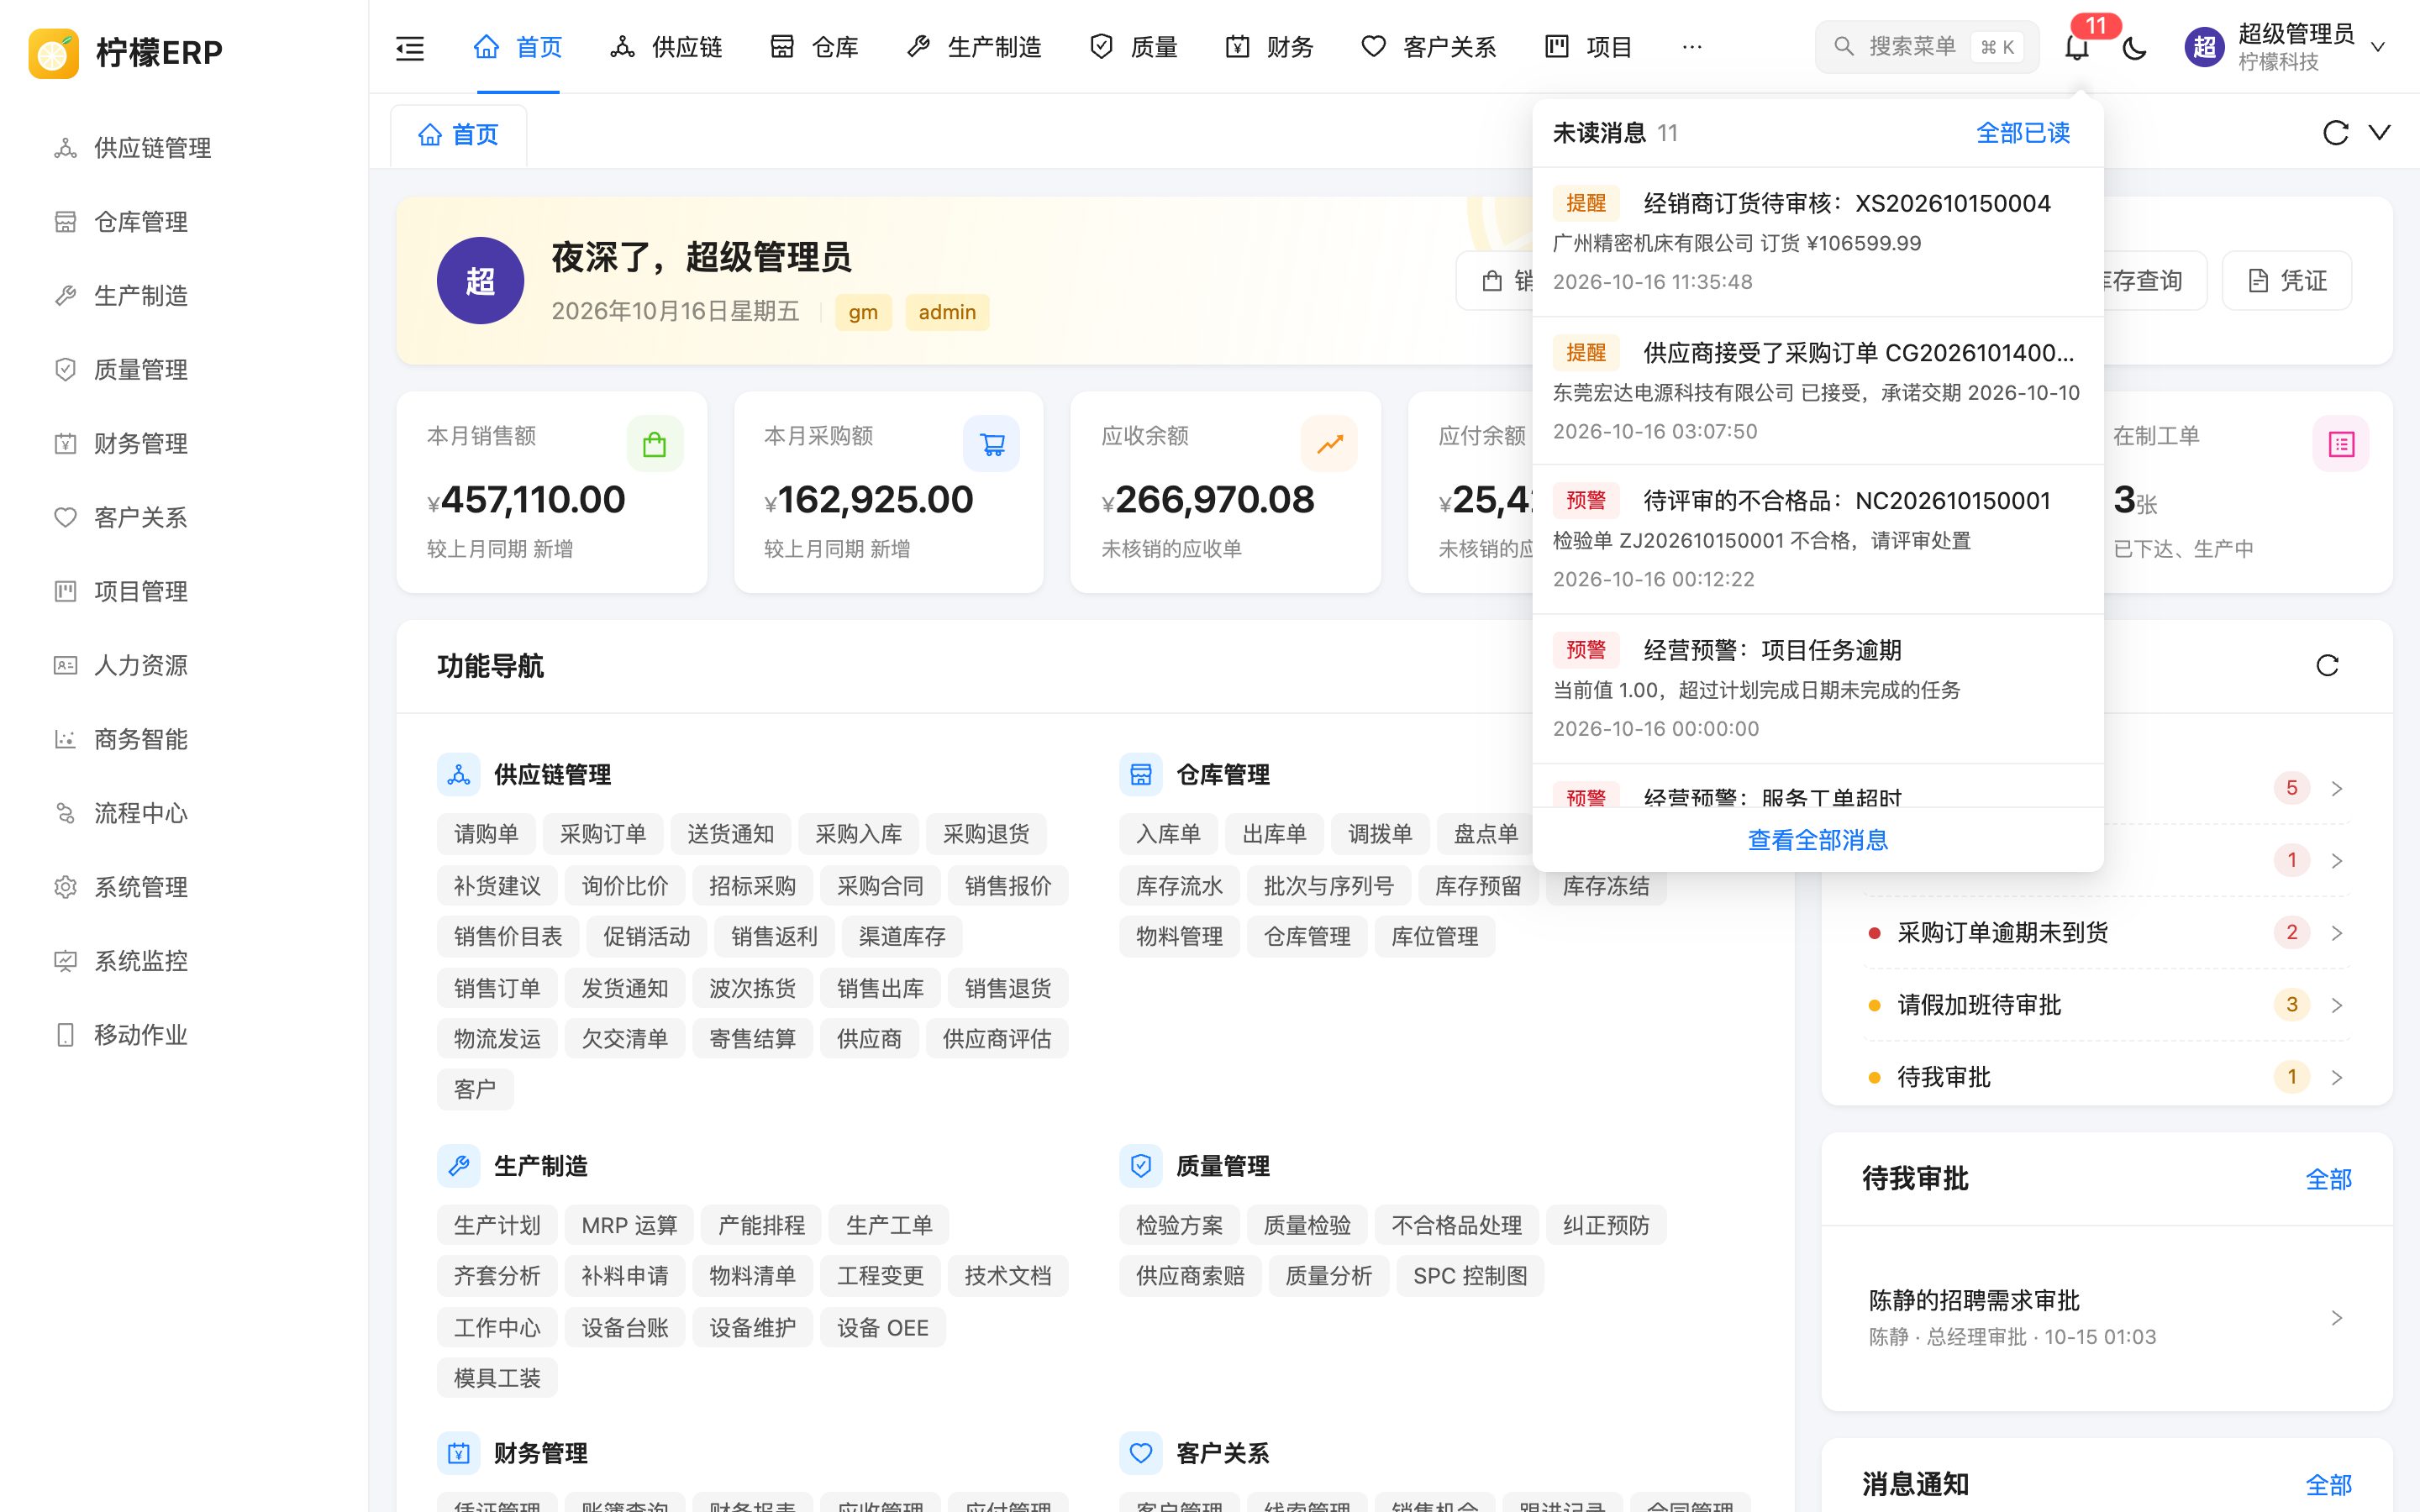Open 移动作业 in the sidebar

(141, 1035)
